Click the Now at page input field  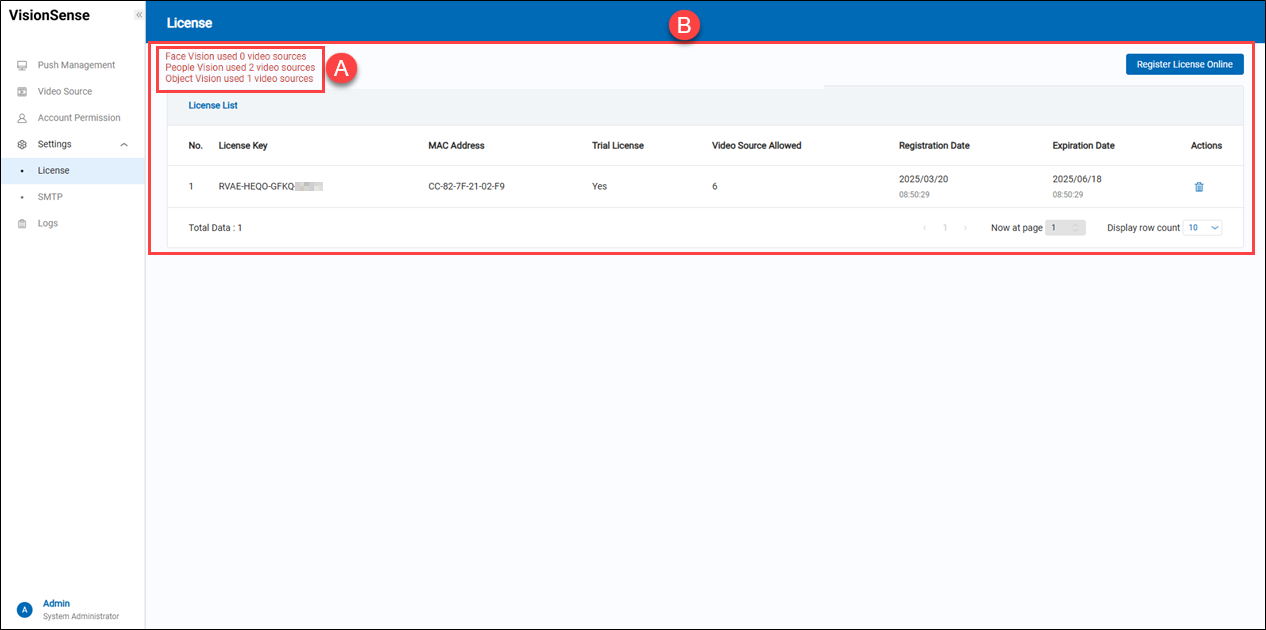point(1058,228)
